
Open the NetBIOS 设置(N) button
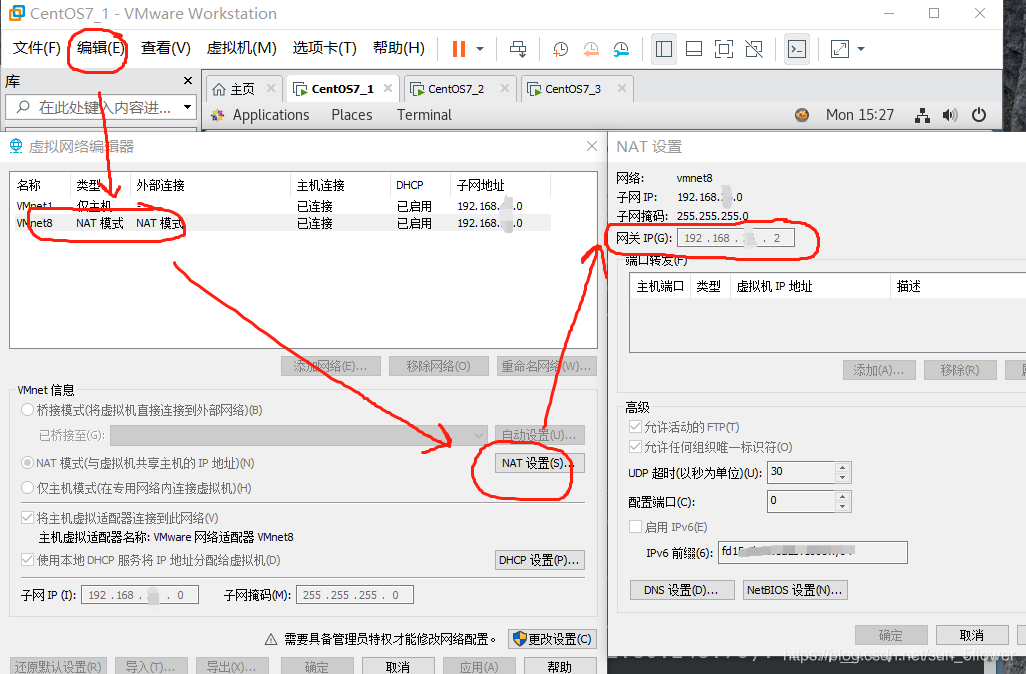795,590
